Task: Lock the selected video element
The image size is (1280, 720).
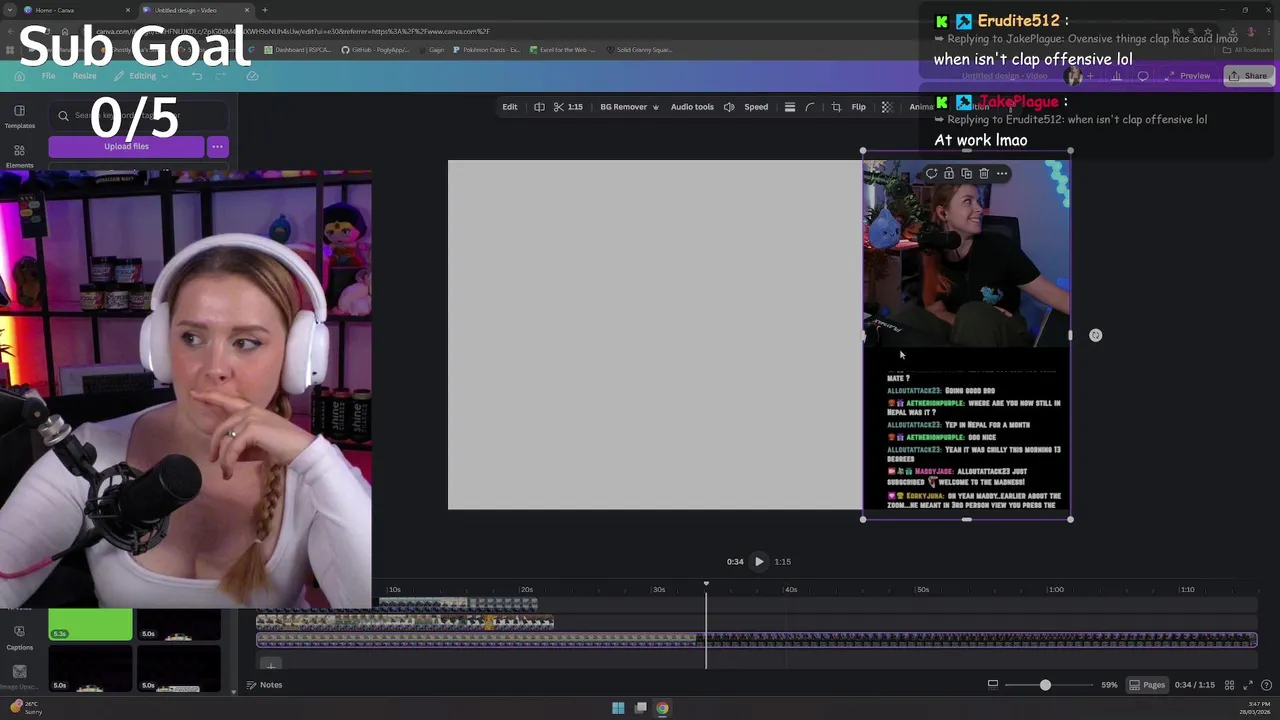Action: pyautogui.click(x=949, y=173)
